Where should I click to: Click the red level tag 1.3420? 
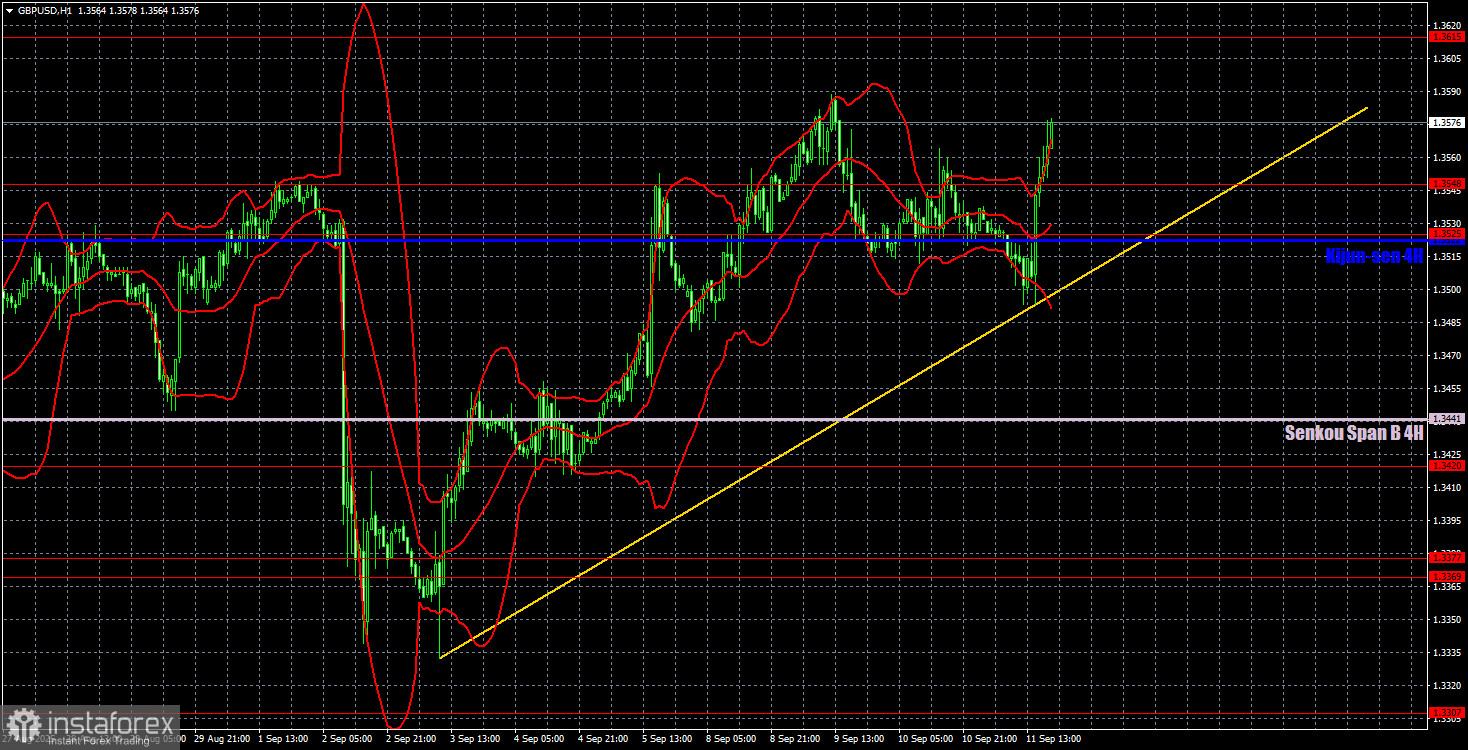[1447, 466]
